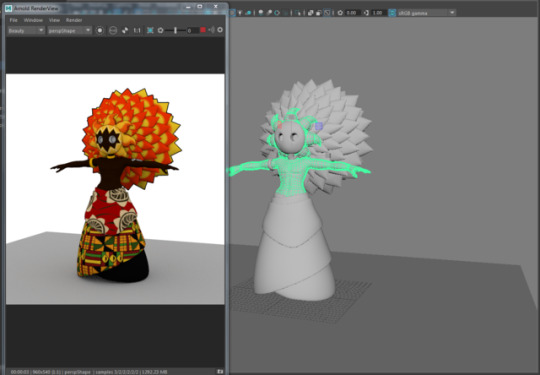Edit the viewport exposure field 0.00
The height and width of the screenshot is (375, 540).
352,13
